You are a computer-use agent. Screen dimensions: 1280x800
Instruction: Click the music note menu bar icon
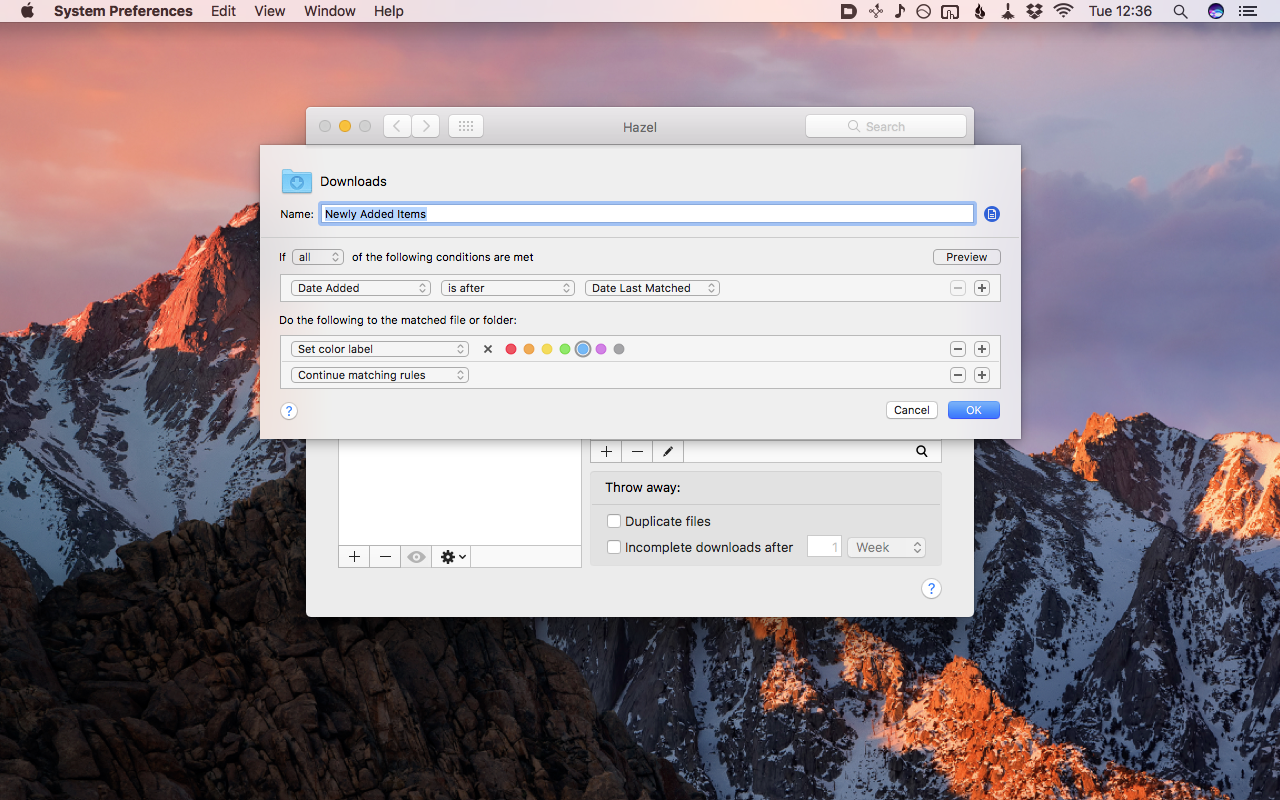pos(900,11)
